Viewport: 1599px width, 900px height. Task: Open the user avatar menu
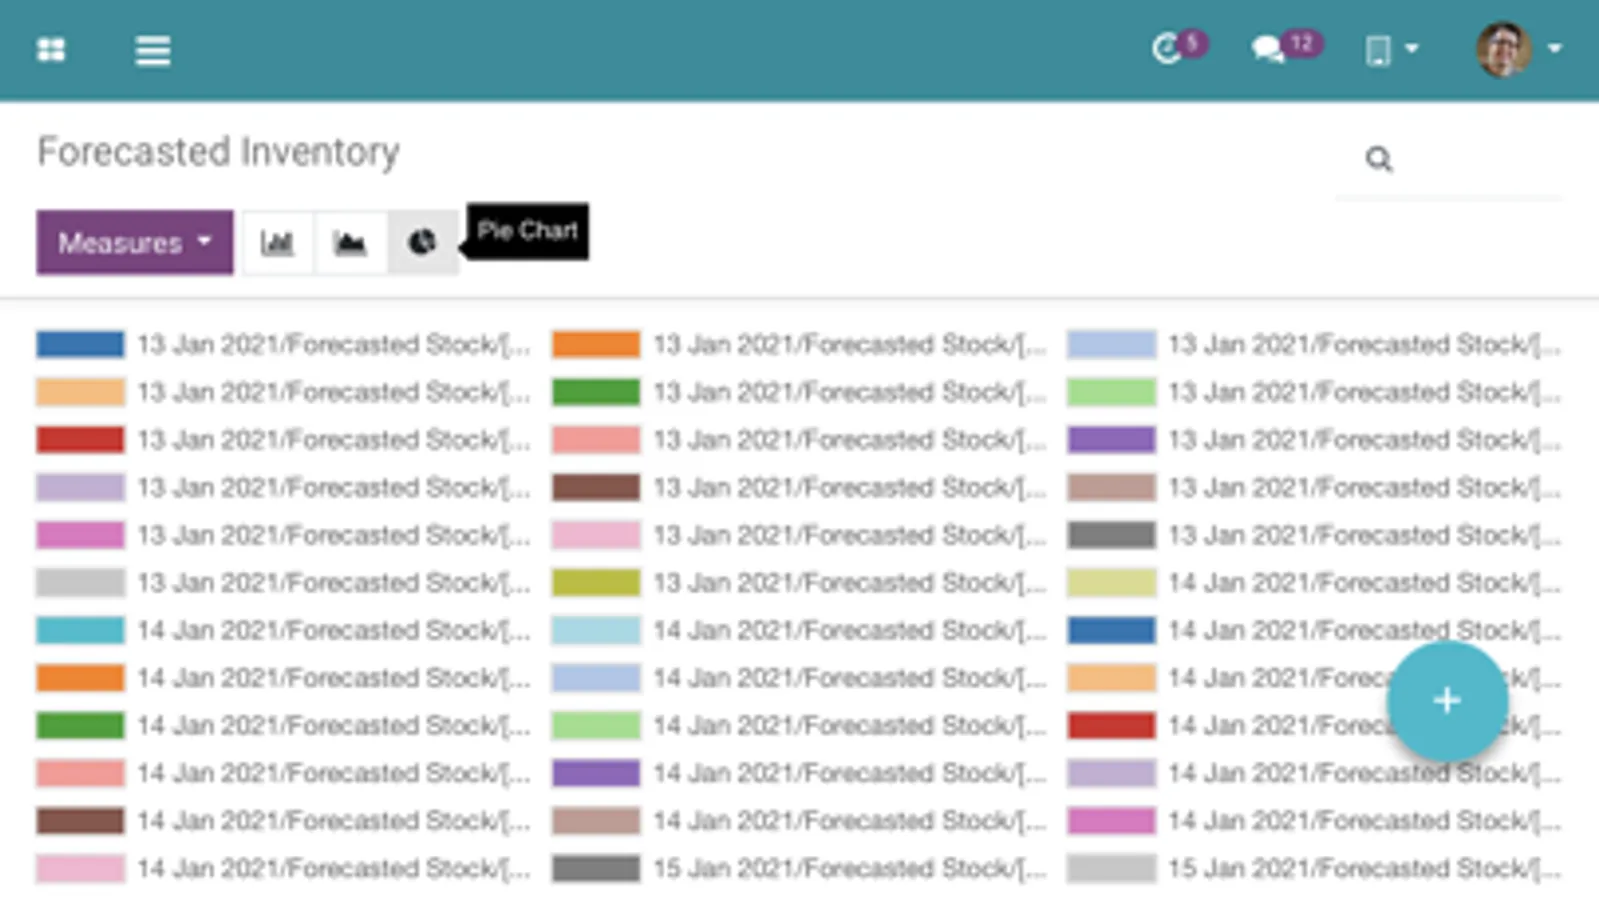1518,49
